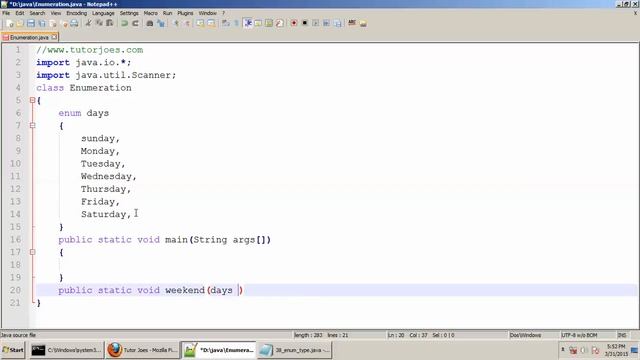Toggle synchronized horizontal scrolling icon

[x=211, y=23]
